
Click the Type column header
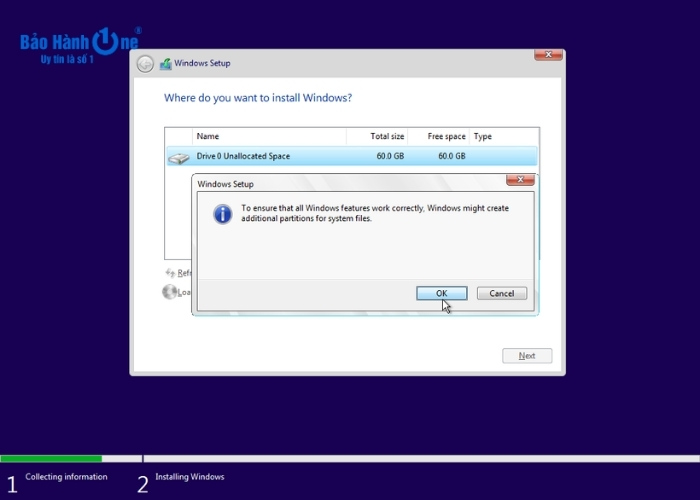click(x=504, y=137)
